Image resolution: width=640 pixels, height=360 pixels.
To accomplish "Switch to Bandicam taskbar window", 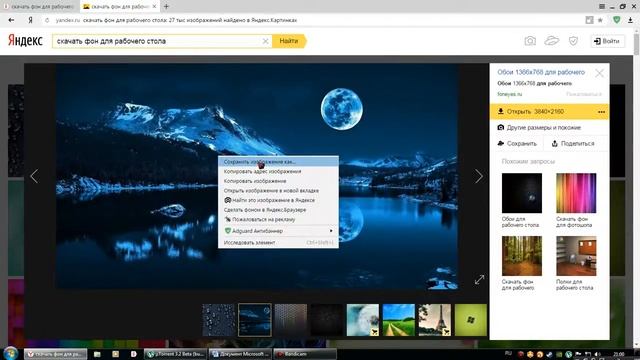I will click(304, 354).
